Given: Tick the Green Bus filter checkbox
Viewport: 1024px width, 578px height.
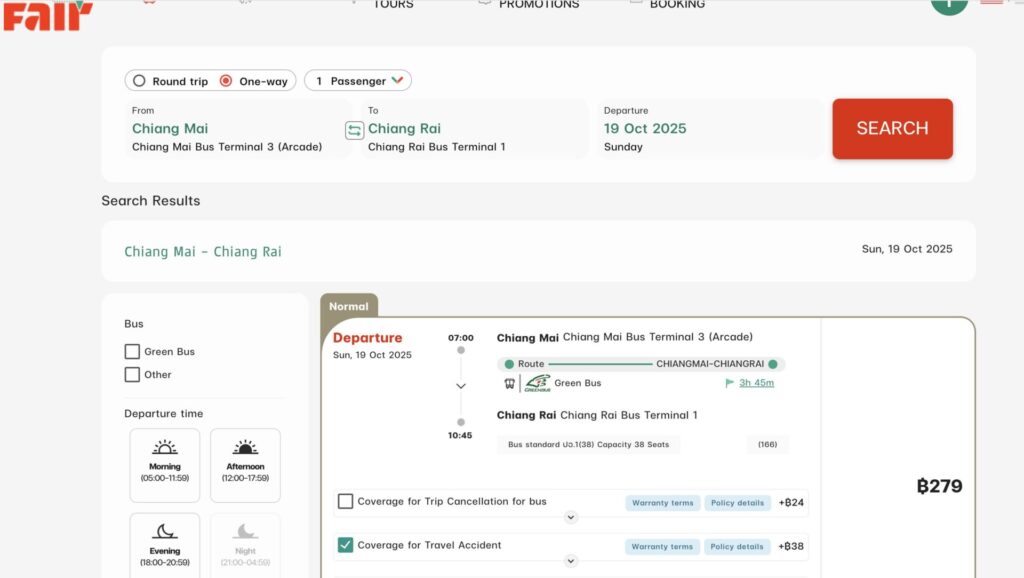Looking at the screenshot, I should click(x=132, y=352).
